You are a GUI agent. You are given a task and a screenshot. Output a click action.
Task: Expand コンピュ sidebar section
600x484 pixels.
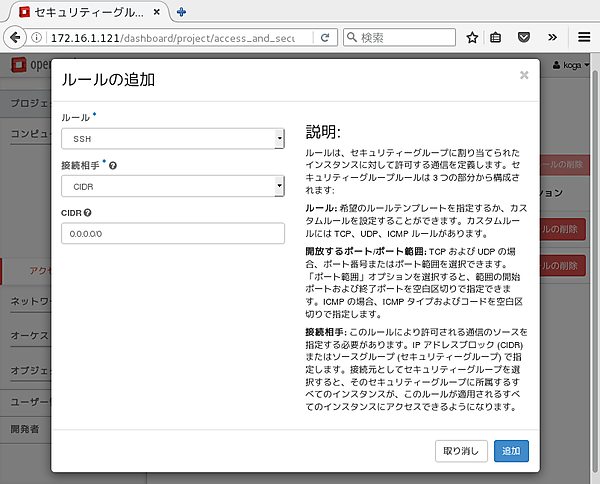point(30,134)
